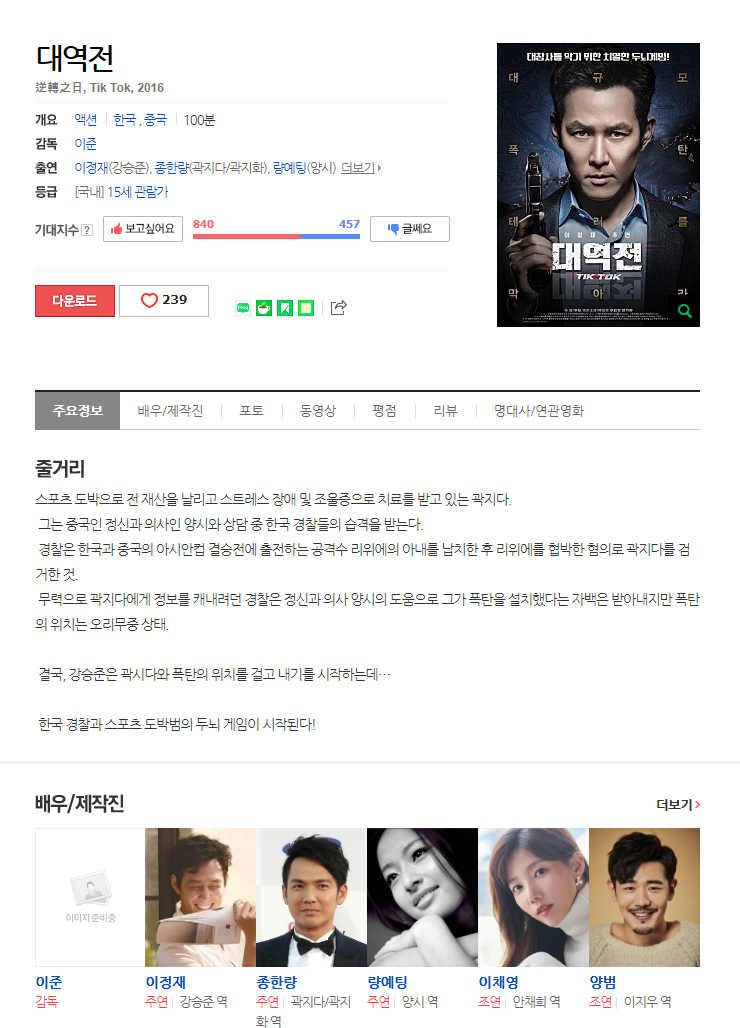Click the red 다운로드 button

(x=75, y=301)
